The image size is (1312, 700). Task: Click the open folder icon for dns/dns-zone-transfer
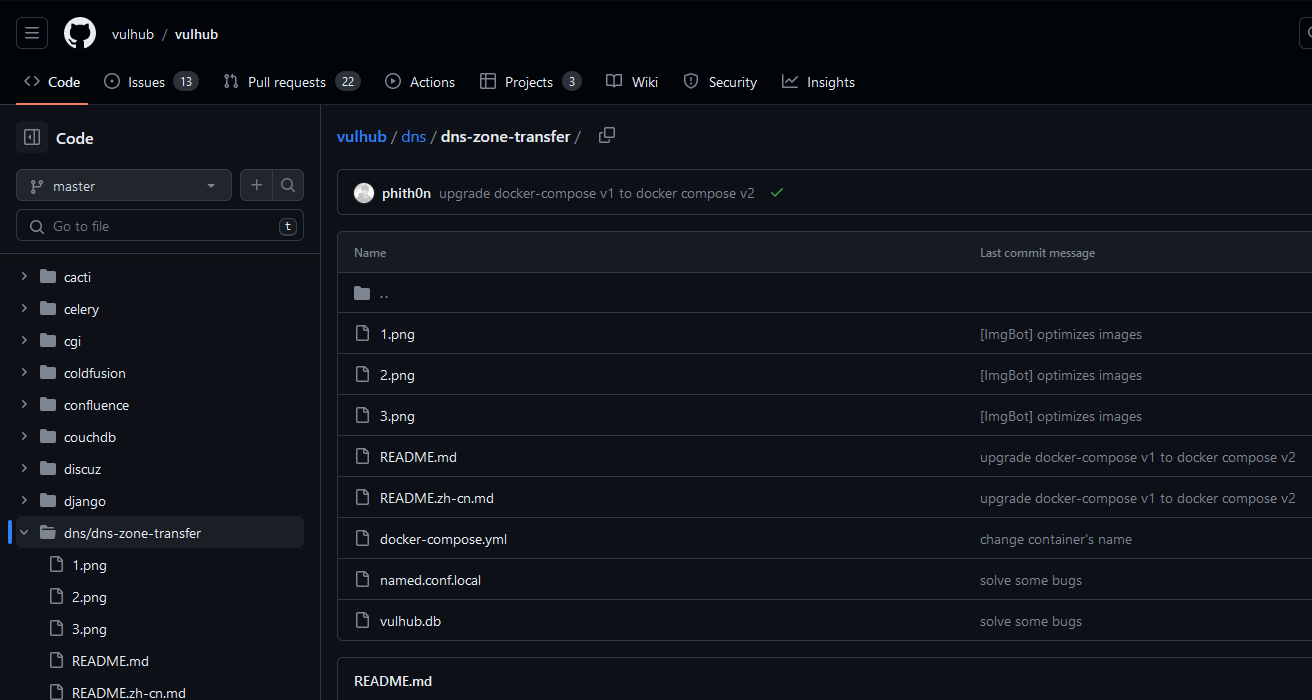pyautogui.click(x=48, y=532)
